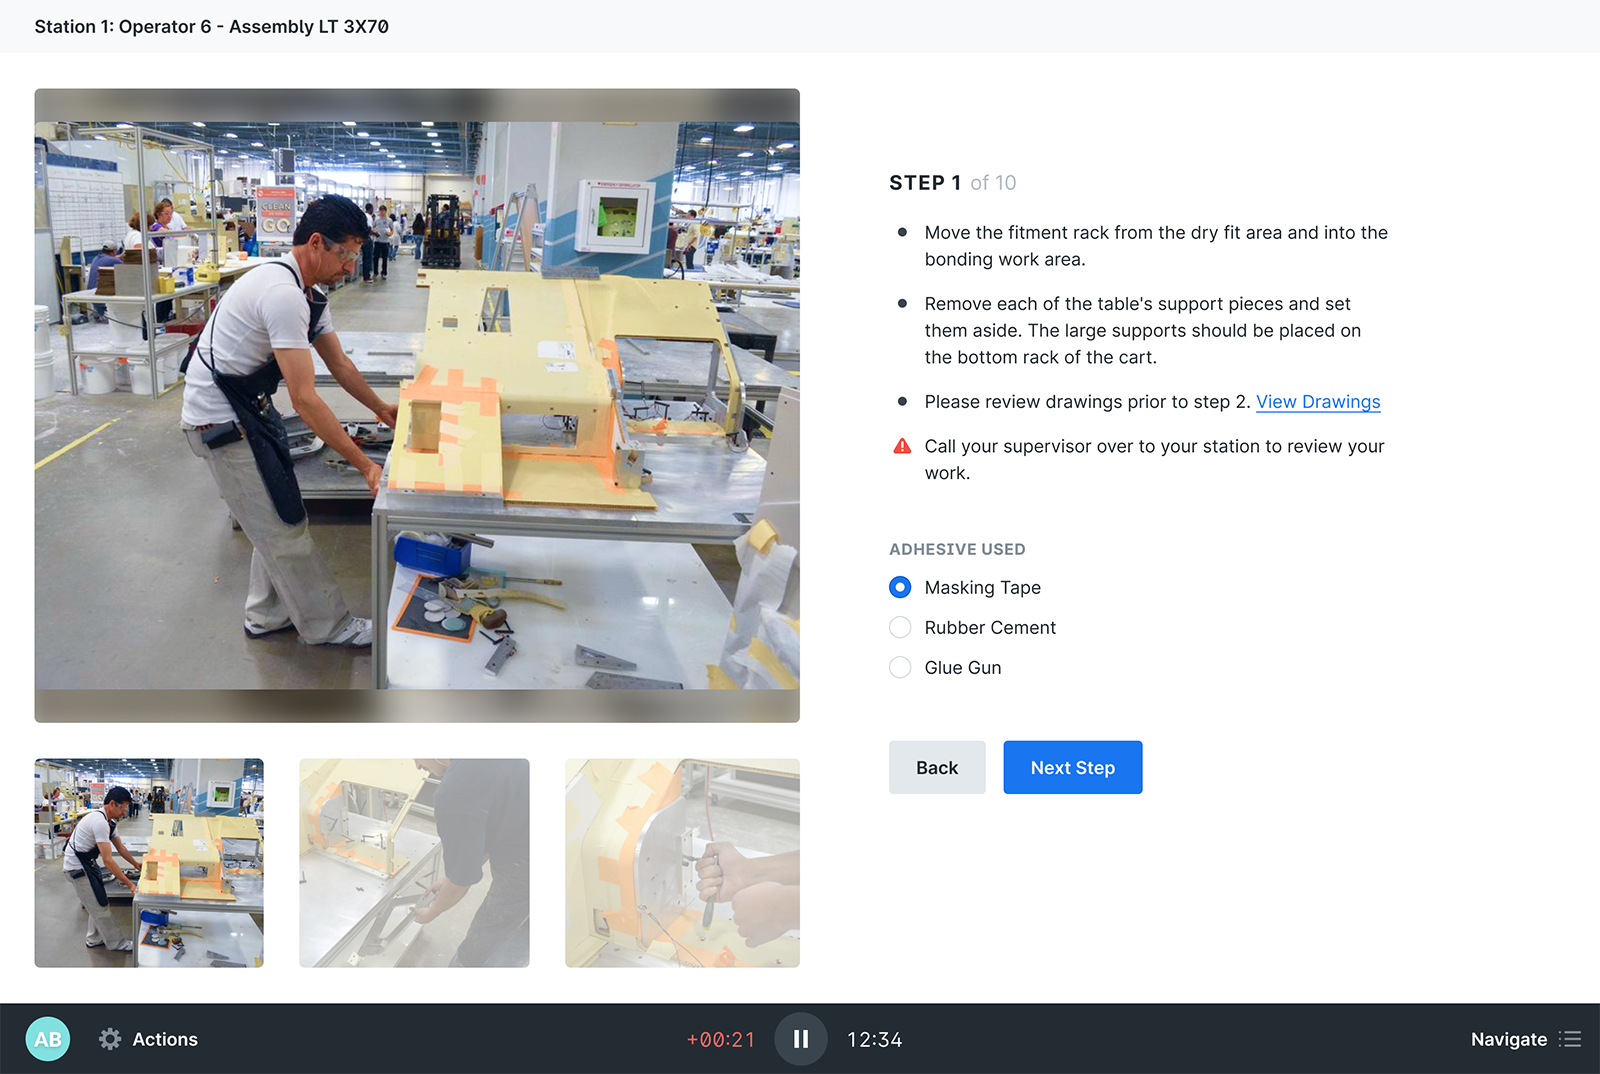View the middle frame-assembly thumbnail
This screenshot has height=1074, width=1600.
click(414, 864)
